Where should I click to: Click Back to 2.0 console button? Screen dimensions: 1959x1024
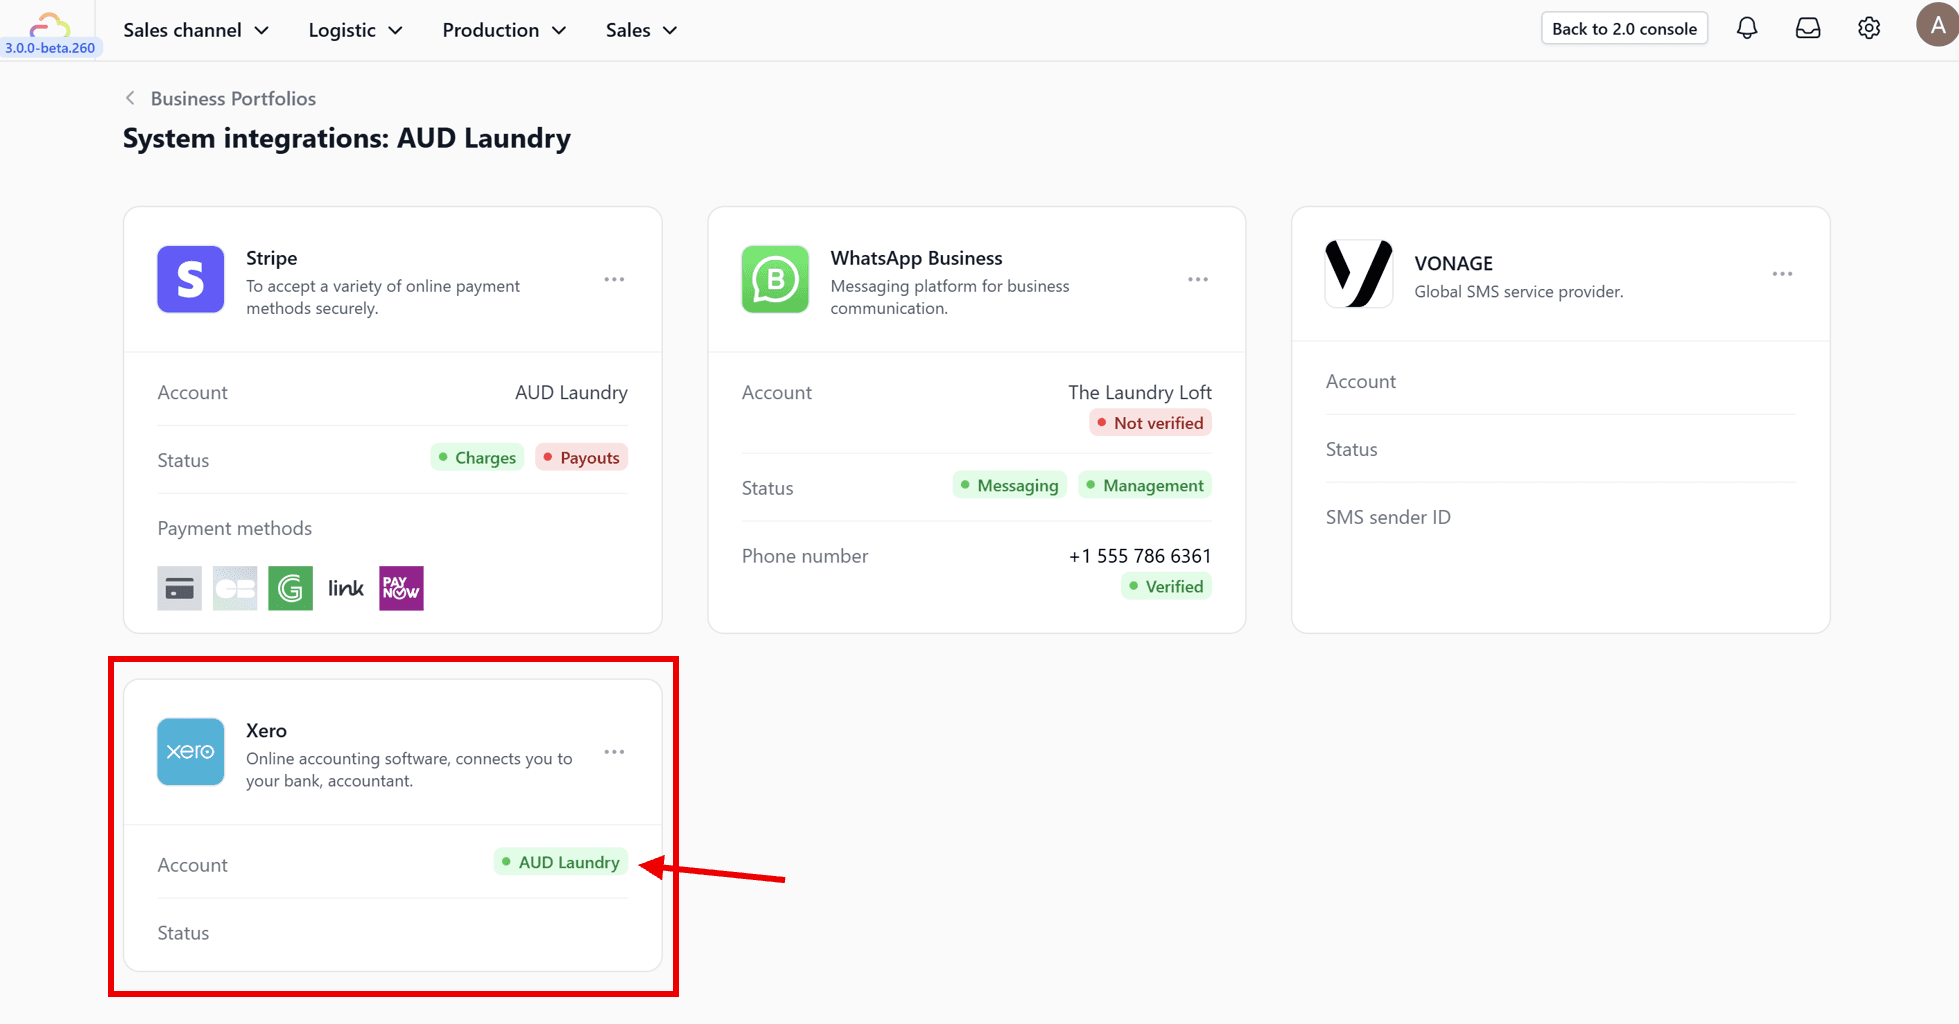[x=1623, y=29]
